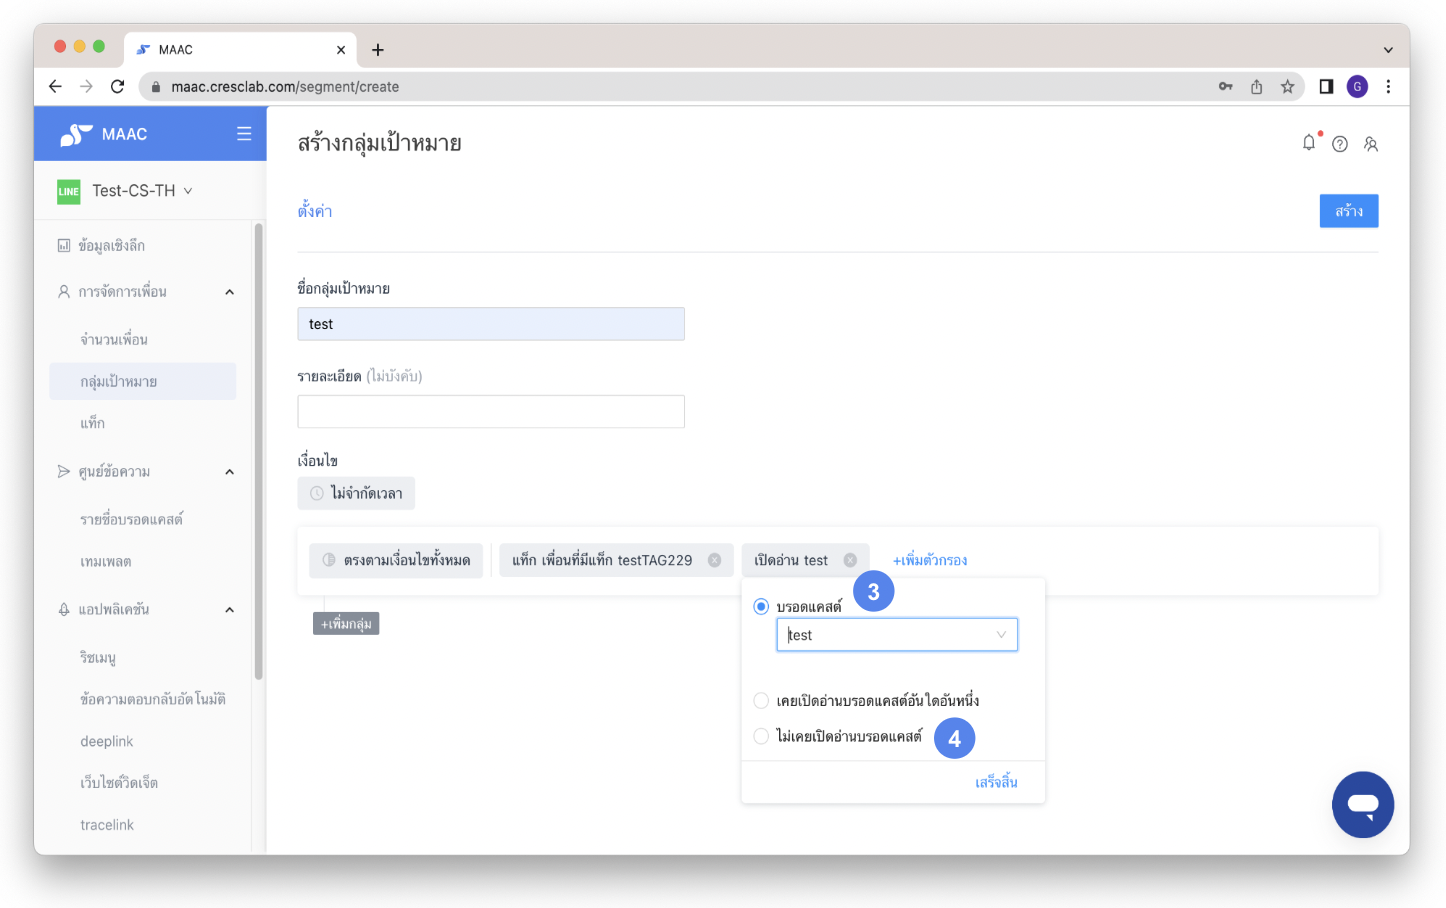The width and height of the screenshot is (1446, 908).
Task: Click the รายละเอียด description input field
Action: tap(490, 412)
